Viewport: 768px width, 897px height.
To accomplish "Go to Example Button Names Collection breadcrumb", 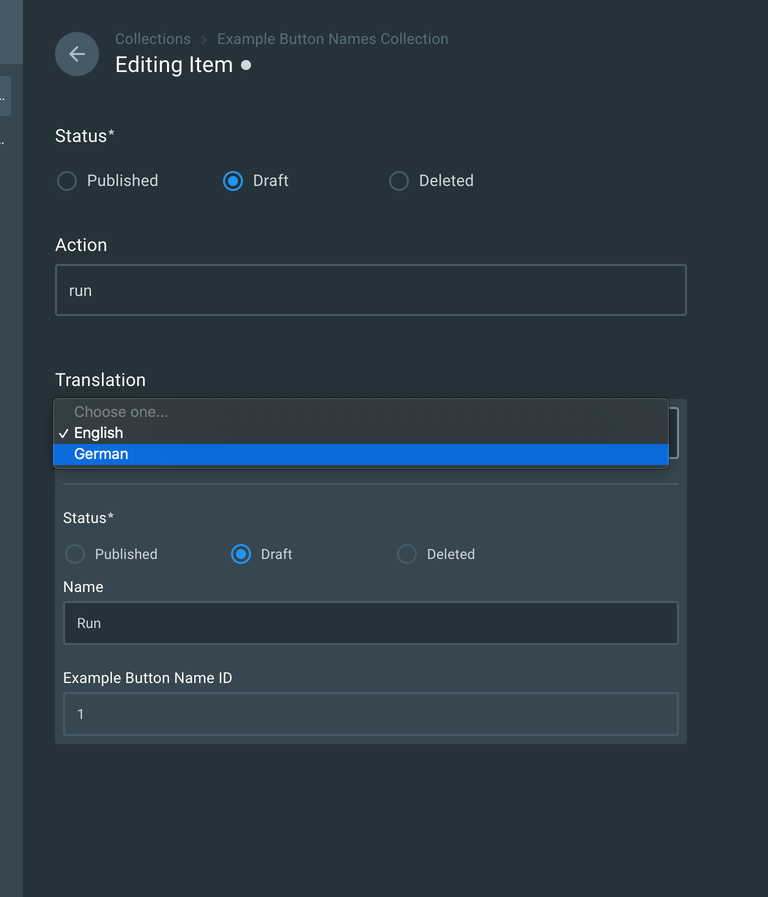I will (x=332, y=39).
